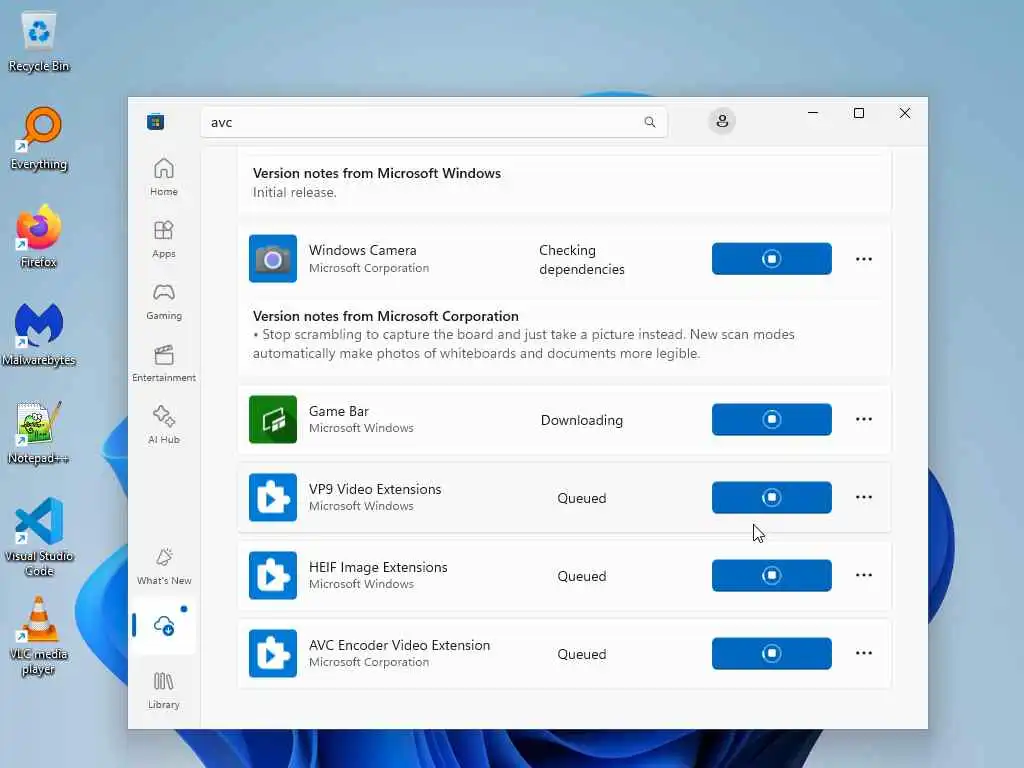The width and height of the screenshot is (1024, 768).
Task: Click the search box containing 'avc'
Action: pyautogui.click(x=434, y=122)
